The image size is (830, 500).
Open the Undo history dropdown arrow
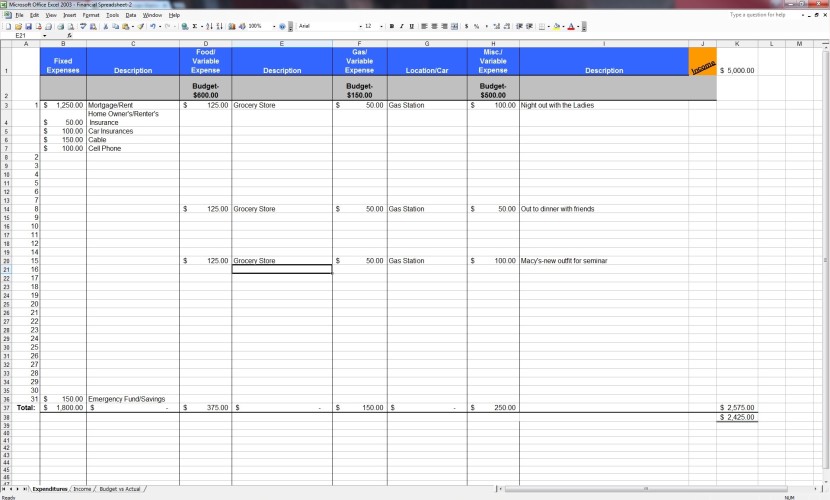(160, 26)
